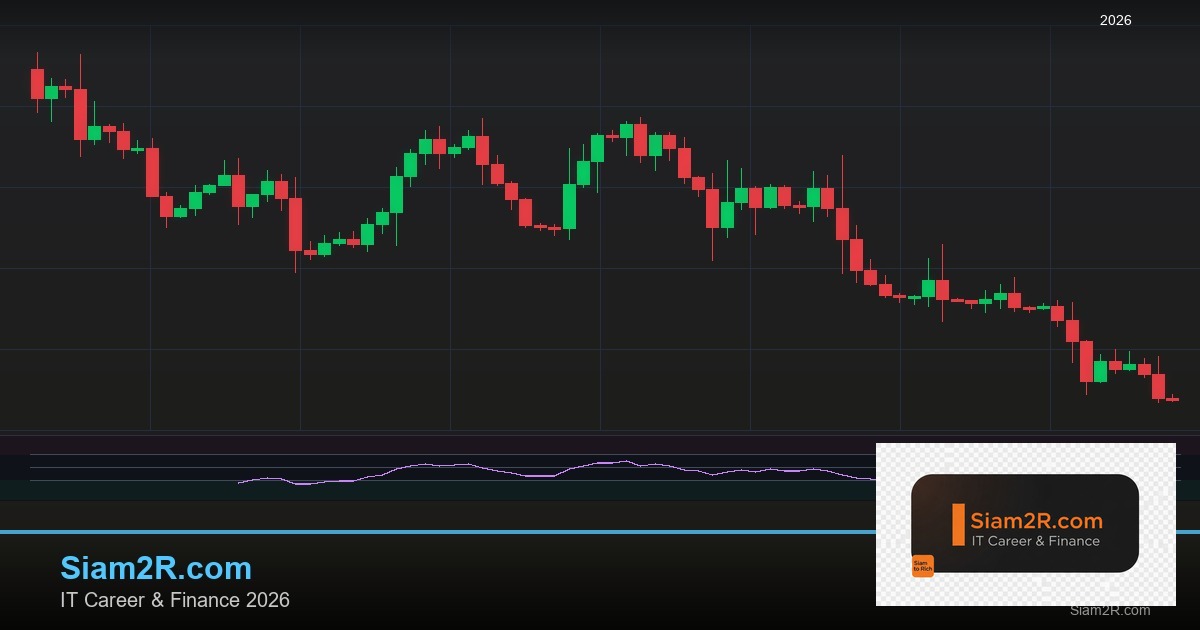Select the first red candlestick of the chart
1200x630 pixels.
click(x=37, y=84)
